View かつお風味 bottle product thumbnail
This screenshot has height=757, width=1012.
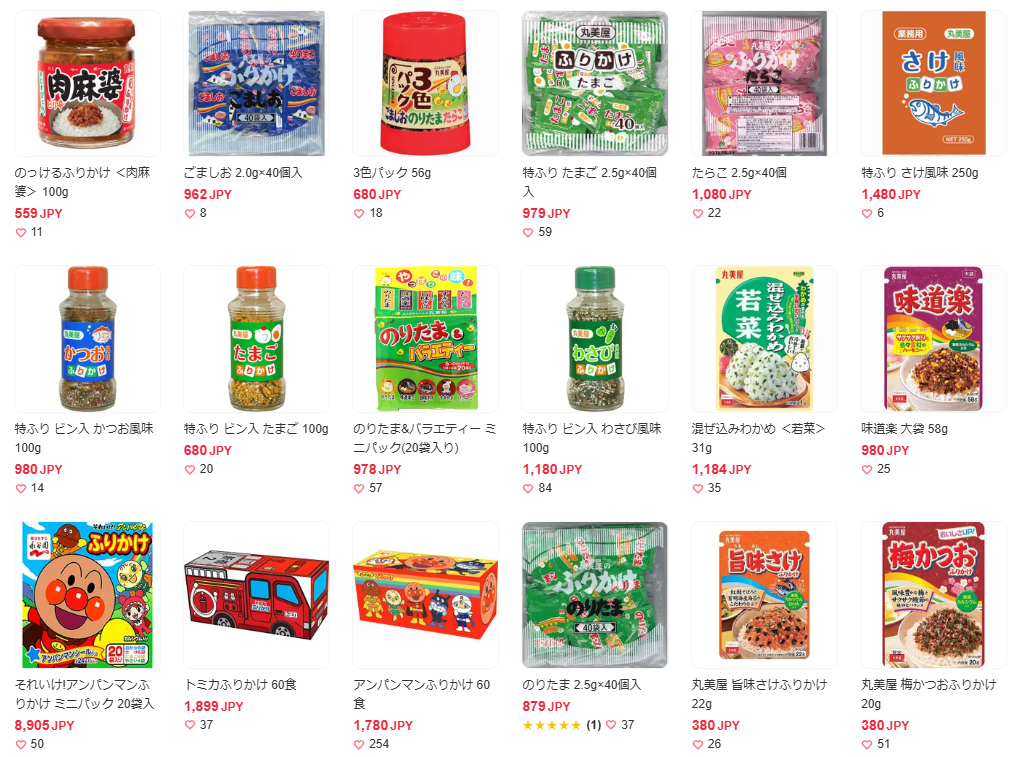click(x=87, y=339)
